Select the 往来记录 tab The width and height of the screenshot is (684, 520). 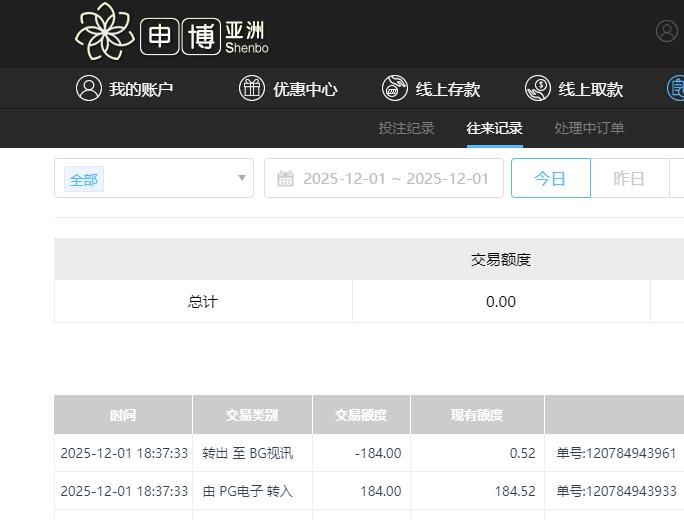click(494, 128)
